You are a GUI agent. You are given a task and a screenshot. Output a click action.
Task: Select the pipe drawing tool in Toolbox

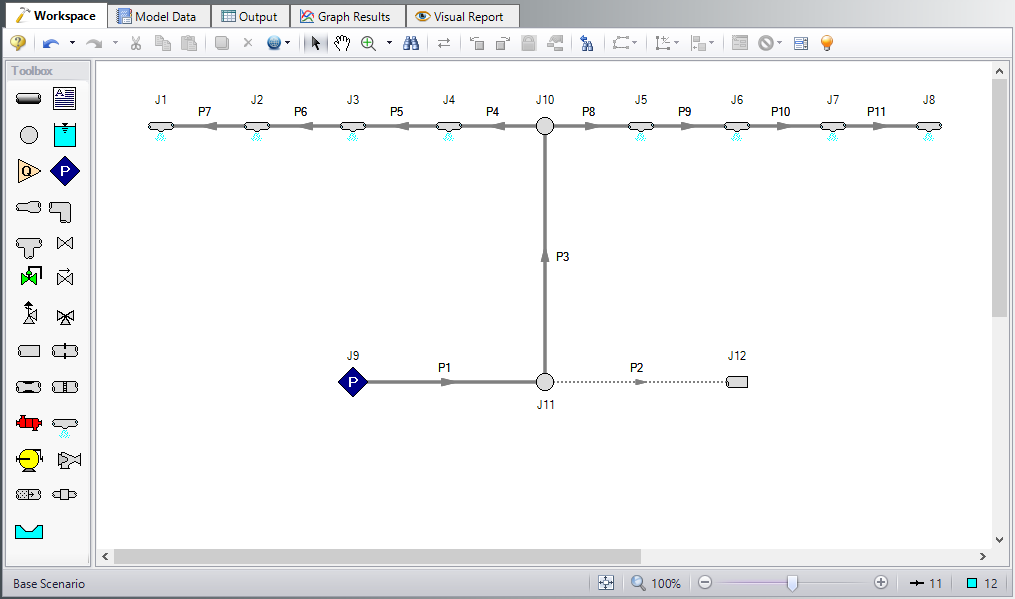coord(29,98)
